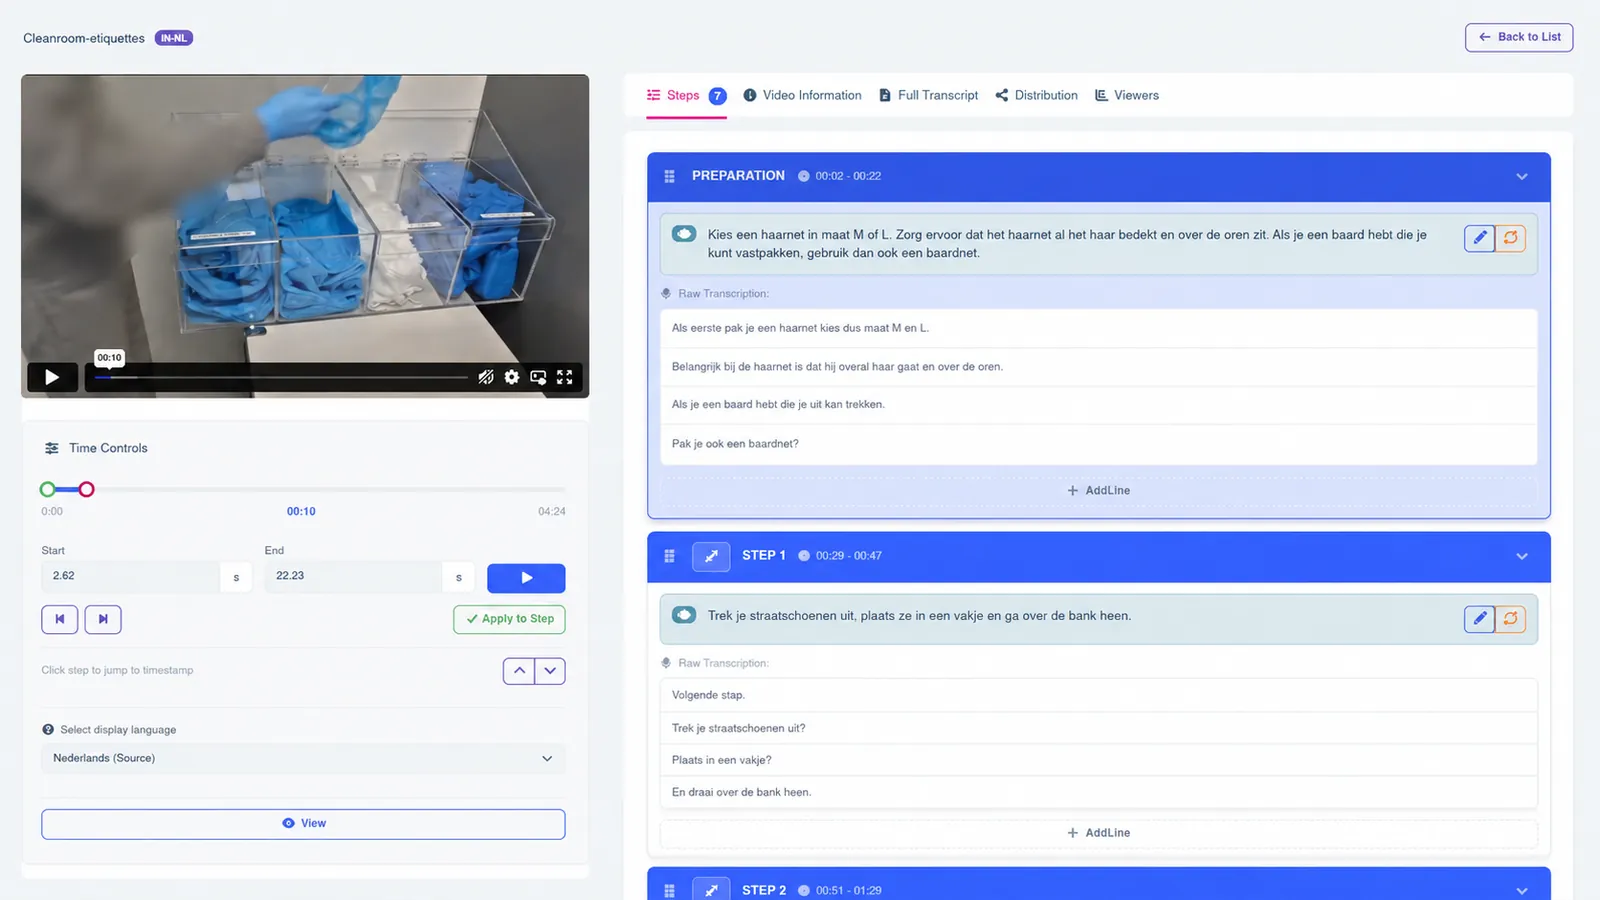
Task: Collapse the STEP 1 section chevron
Action: coord(1522,556)
